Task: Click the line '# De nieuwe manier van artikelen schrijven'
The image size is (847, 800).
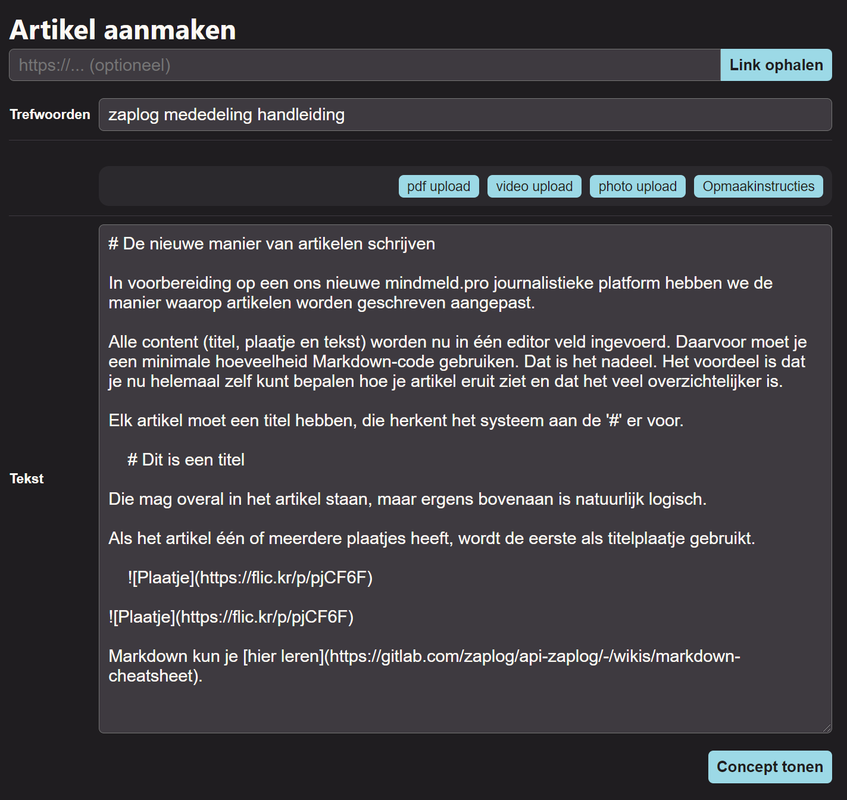Action: tap(272, 244)
